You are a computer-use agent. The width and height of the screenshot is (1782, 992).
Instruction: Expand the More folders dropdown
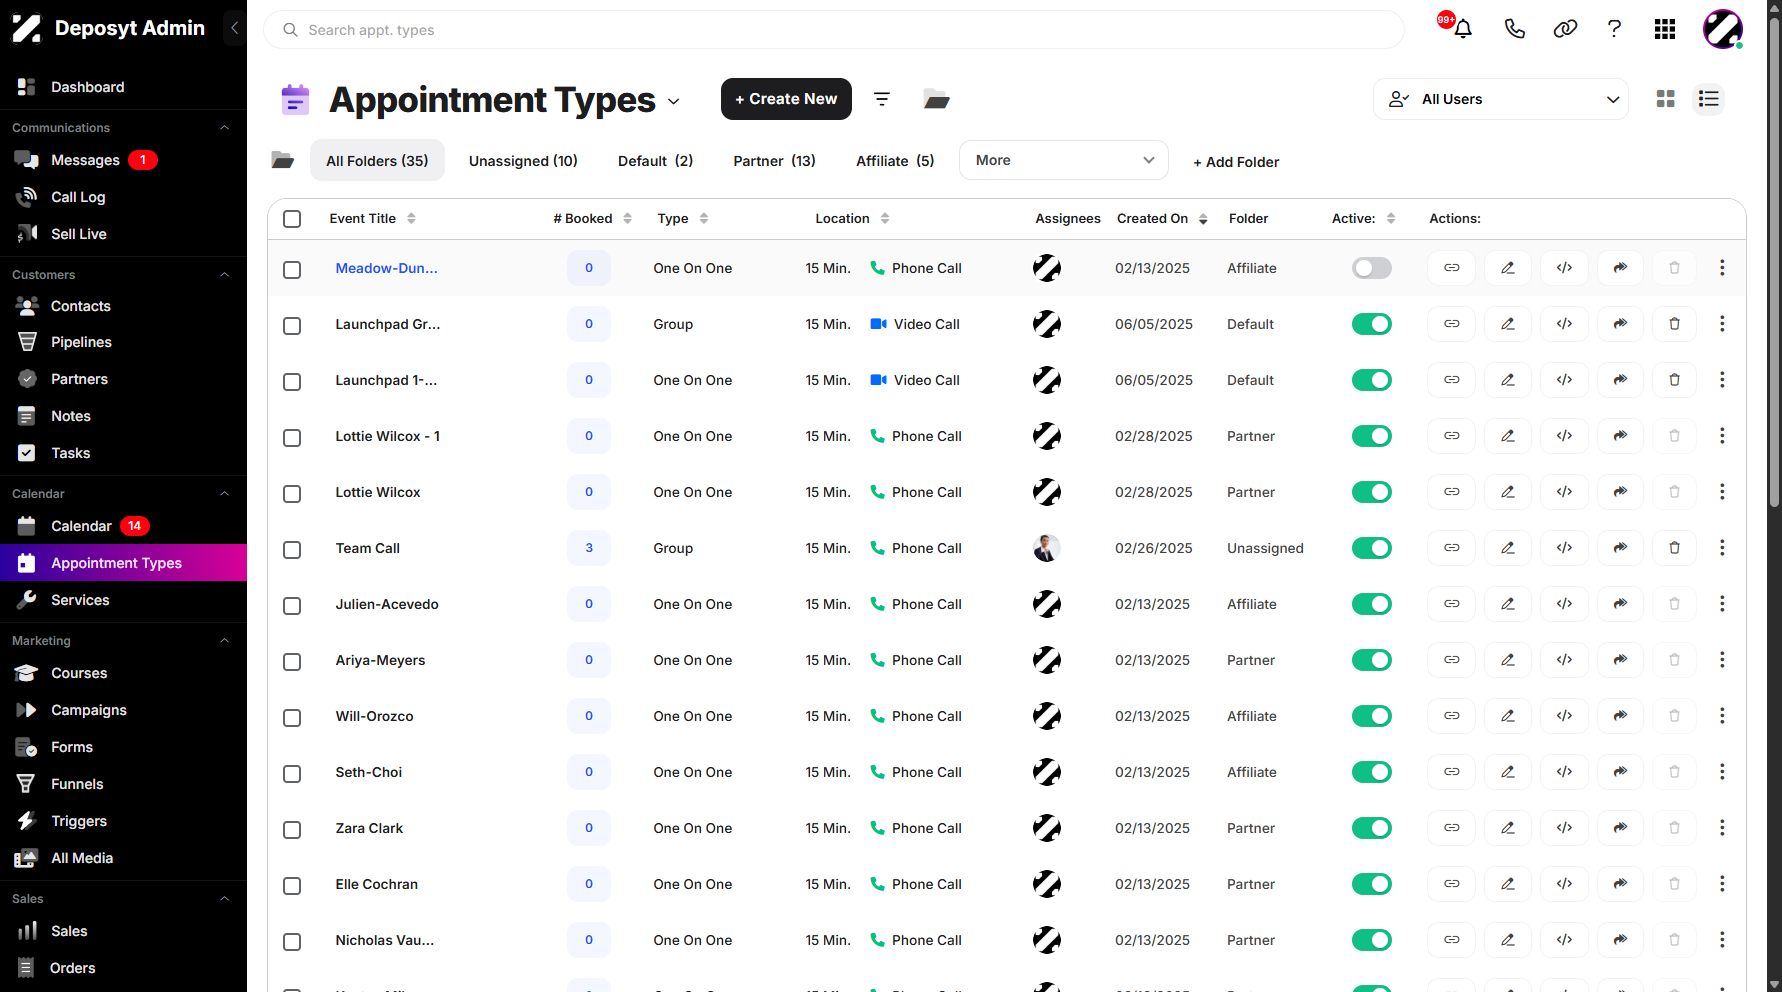[1064, 160]
